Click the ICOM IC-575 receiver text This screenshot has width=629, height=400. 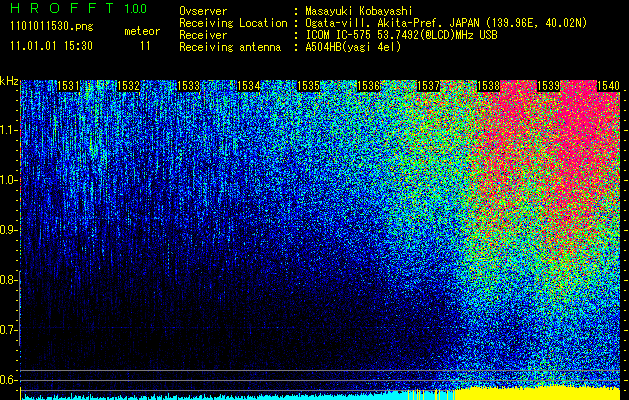pos(401,35)
